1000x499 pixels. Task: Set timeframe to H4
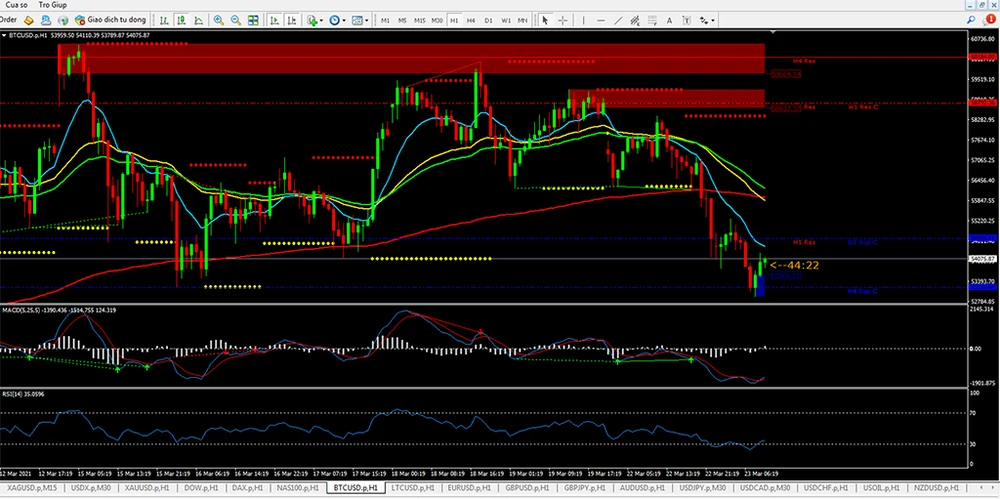click(x=471, y=20)
